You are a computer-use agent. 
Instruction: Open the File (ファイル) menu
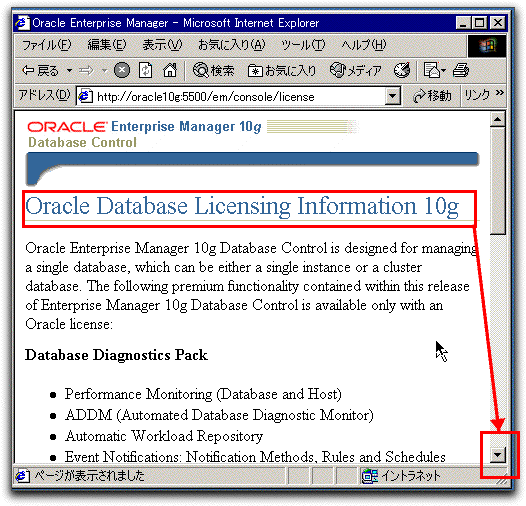(x=46, y=45)
